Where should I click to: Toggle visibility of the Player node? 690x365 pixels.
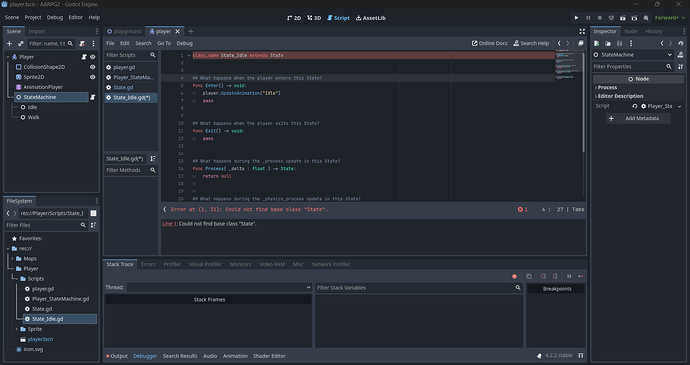coord(92,57)
